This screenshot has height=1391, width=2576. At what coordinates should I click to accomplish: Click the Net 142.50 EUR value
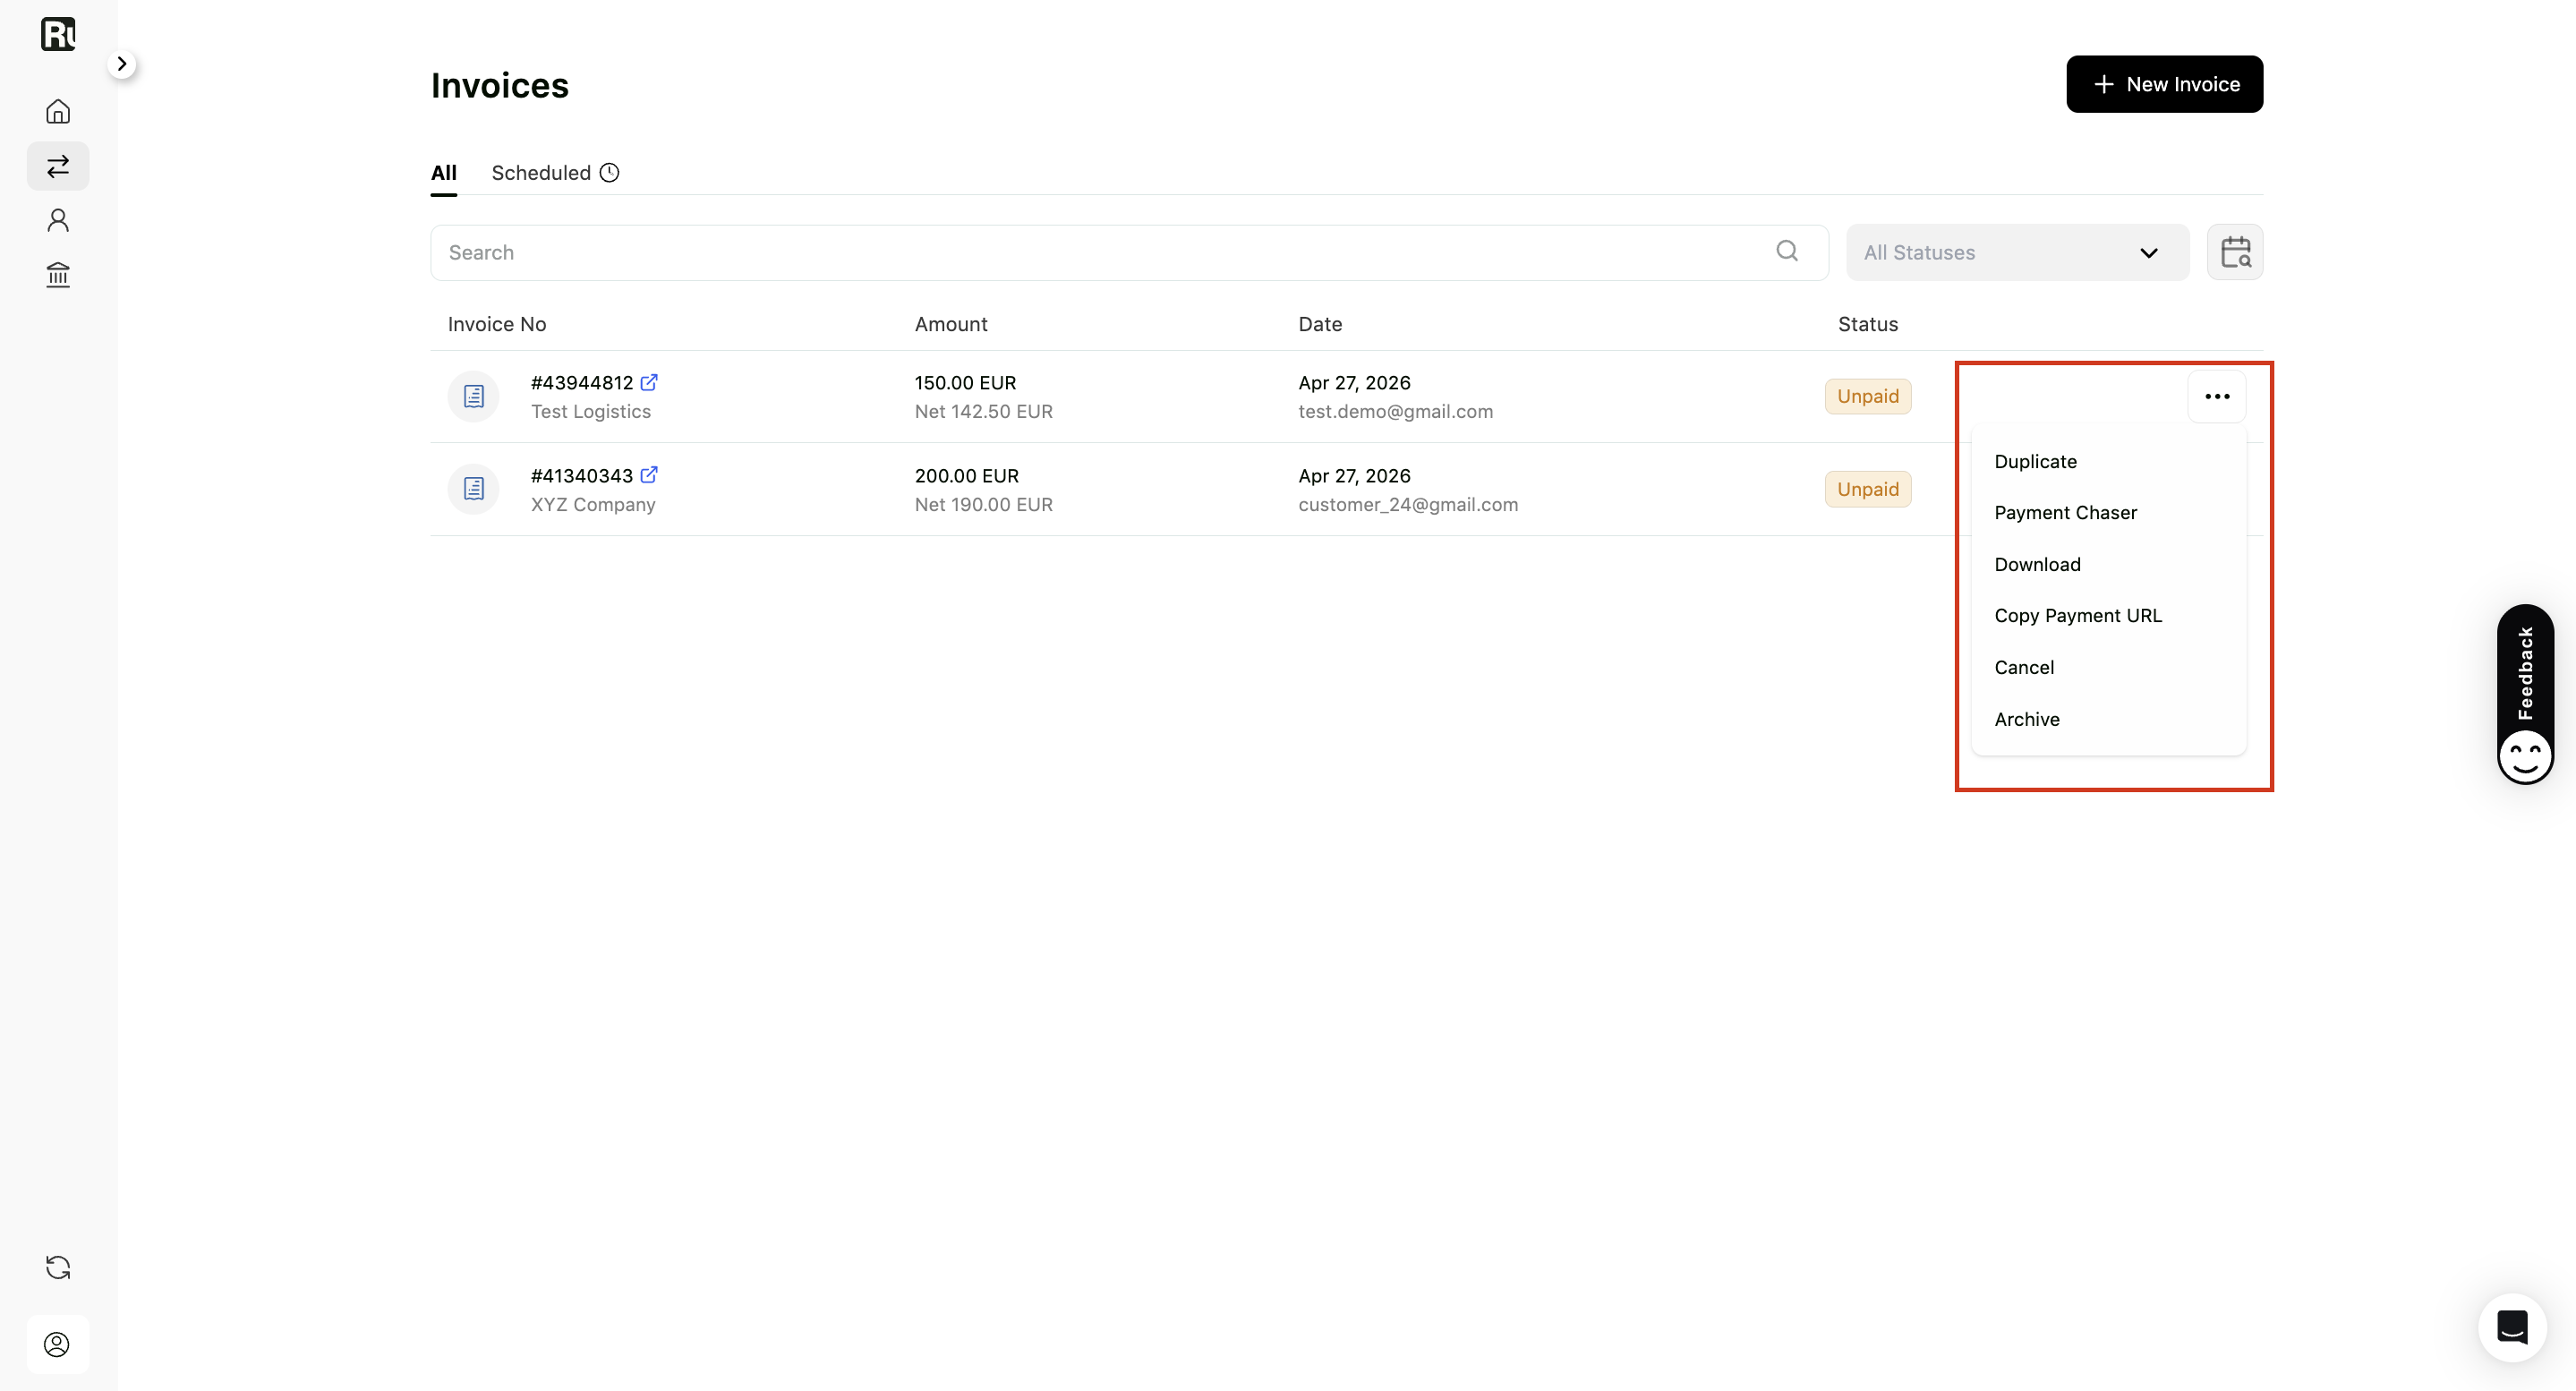tap(983, 412)
